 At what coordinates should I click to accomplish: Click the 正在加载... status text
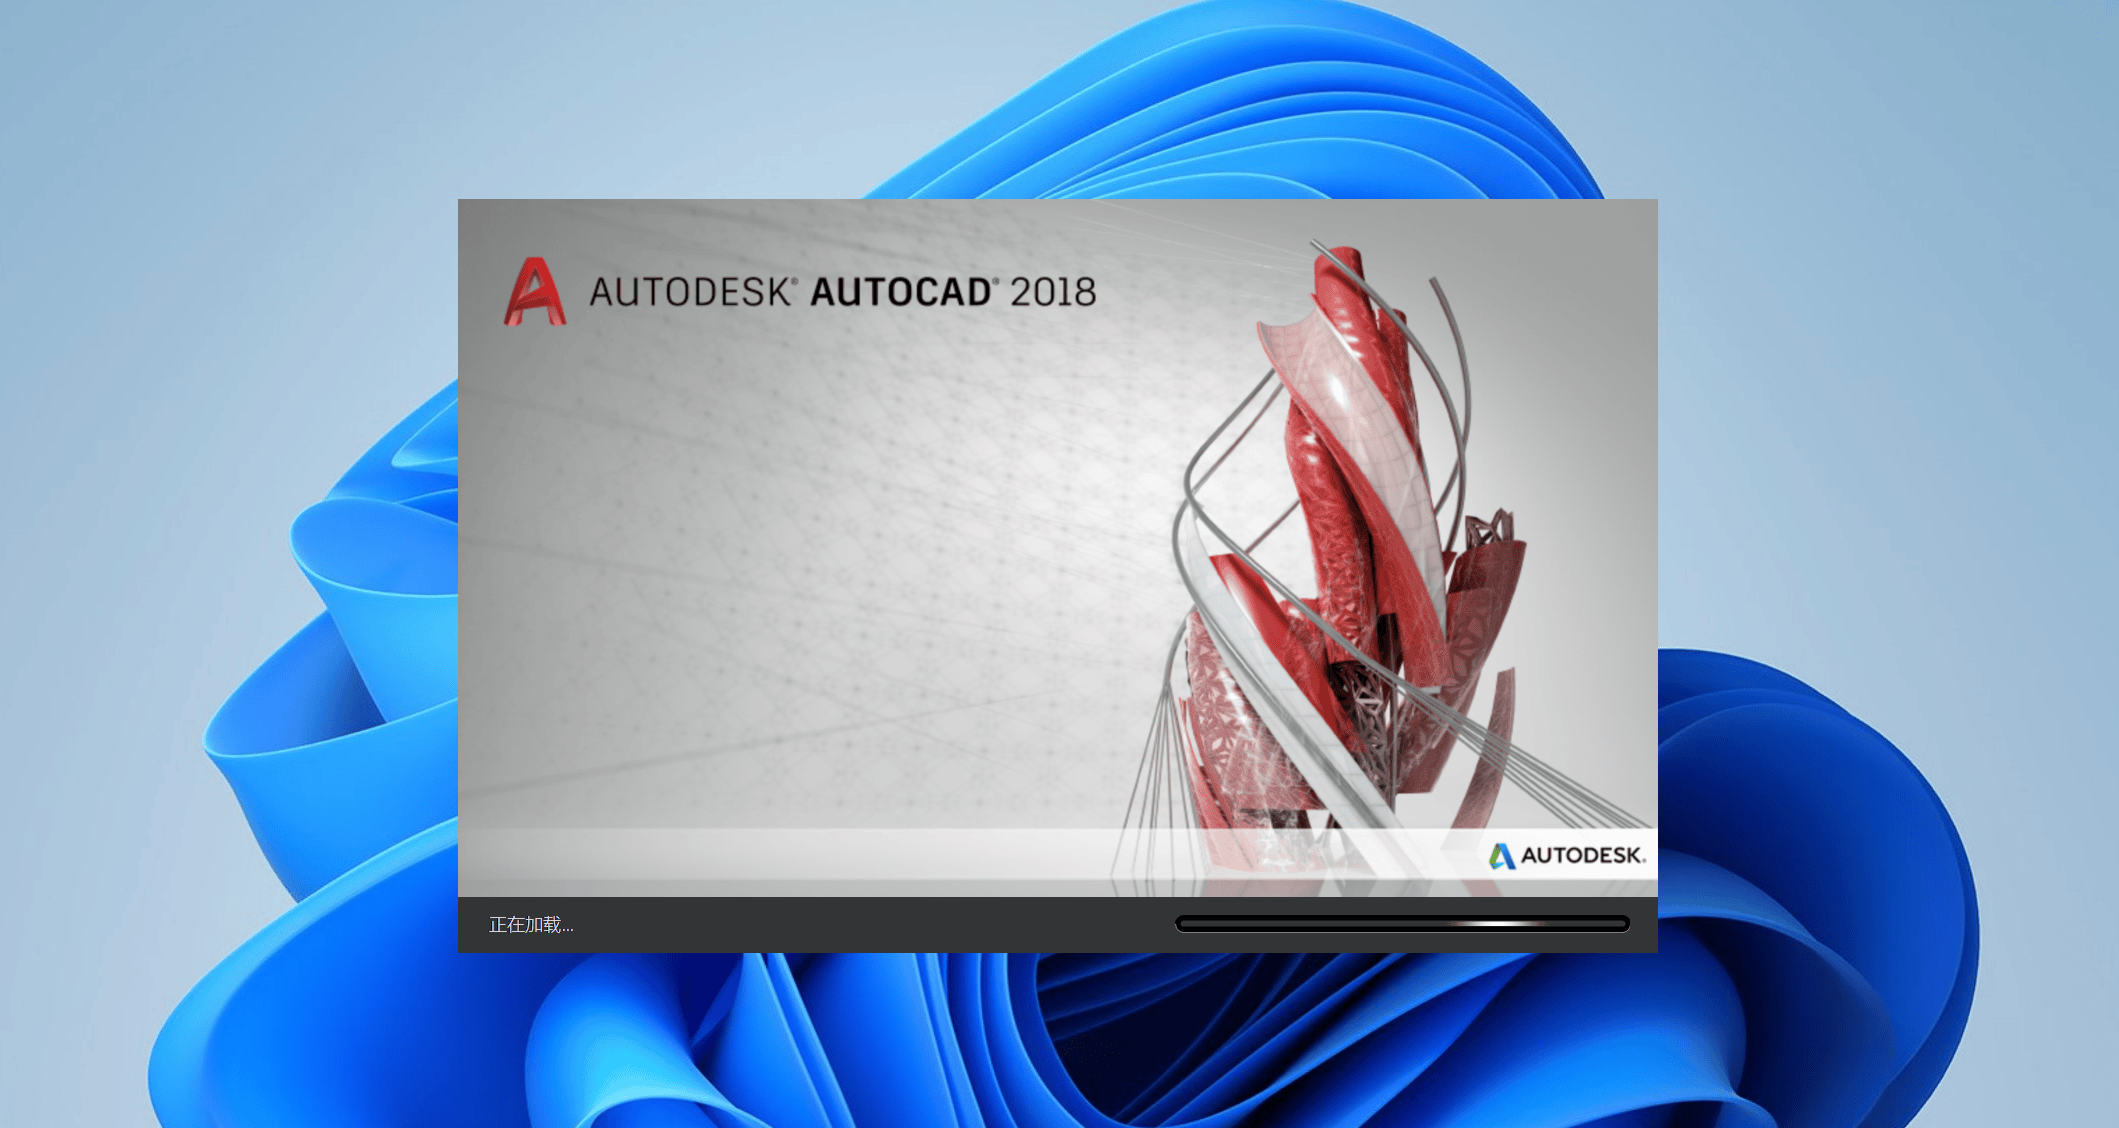[531, 925]
